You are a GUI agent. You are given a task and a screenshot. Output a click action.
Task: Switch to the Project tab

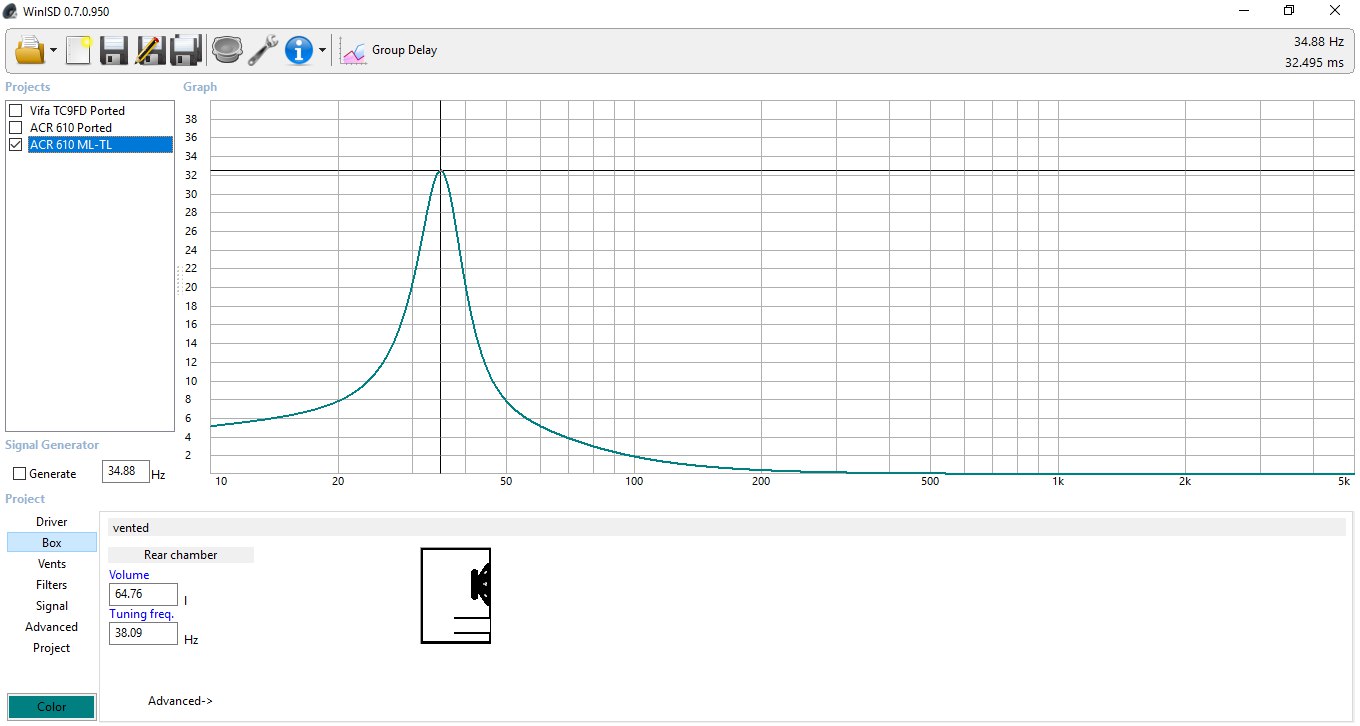[x=52, y=648]
